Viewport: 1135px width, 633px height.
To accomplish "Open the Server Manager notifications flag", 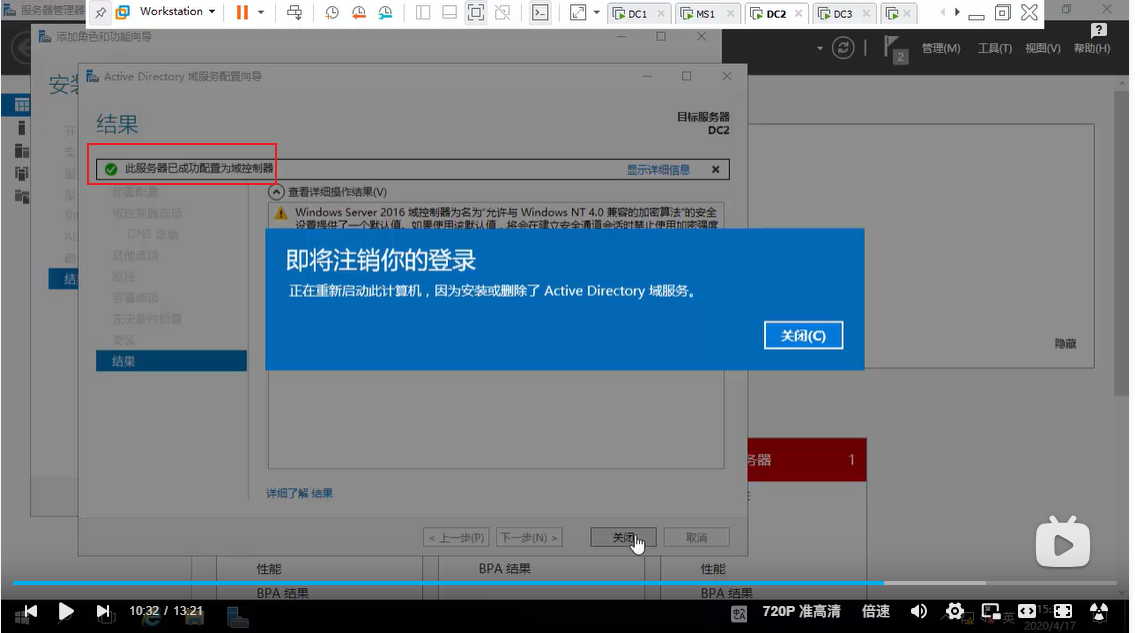I will [894, 49].
